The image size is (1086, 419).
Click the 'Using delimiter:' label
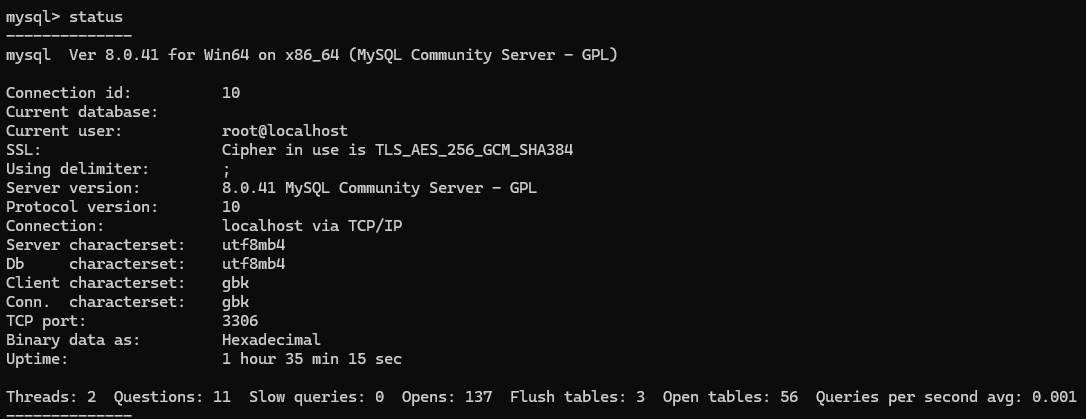coord(77,169)
